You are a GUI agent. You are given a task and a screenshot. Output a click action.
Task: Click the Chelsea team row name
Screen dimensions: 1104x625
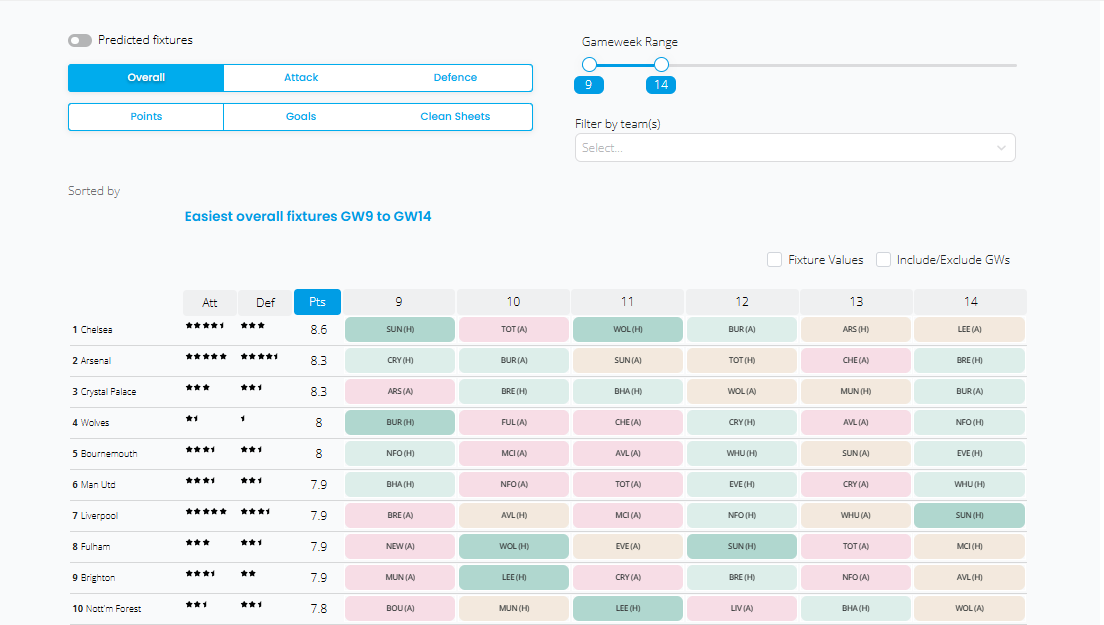tap(96, 330)
